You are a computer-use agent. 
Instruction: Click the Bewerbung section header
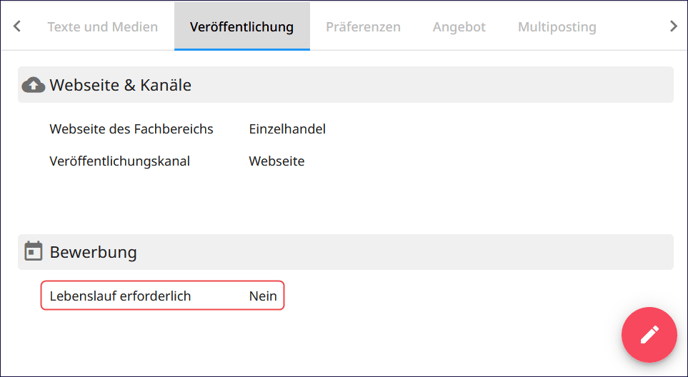pos(345,252)
